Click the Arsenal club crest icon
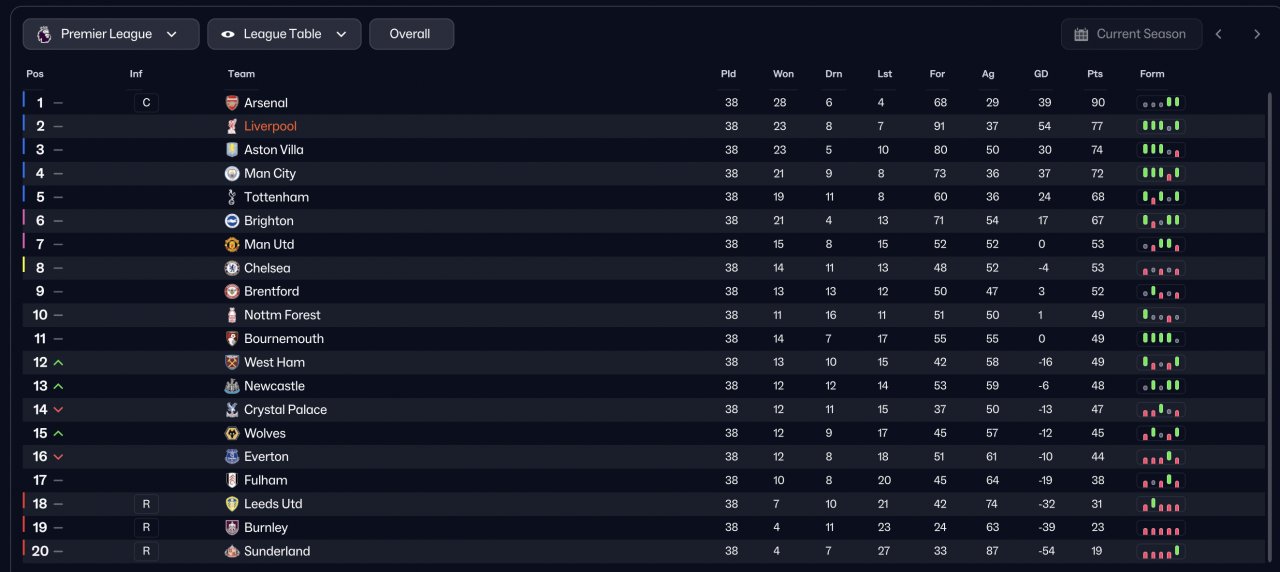Viewport: 1280px width, 572px height. coord(232,103)
